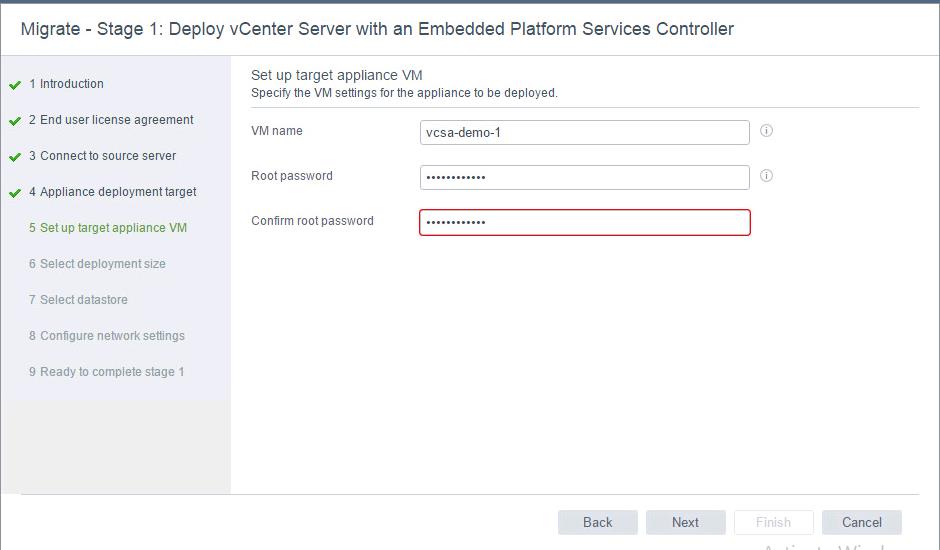940x550 pixels.
Task: Click the info icon next to Root password
Action: tap(766, 176)
